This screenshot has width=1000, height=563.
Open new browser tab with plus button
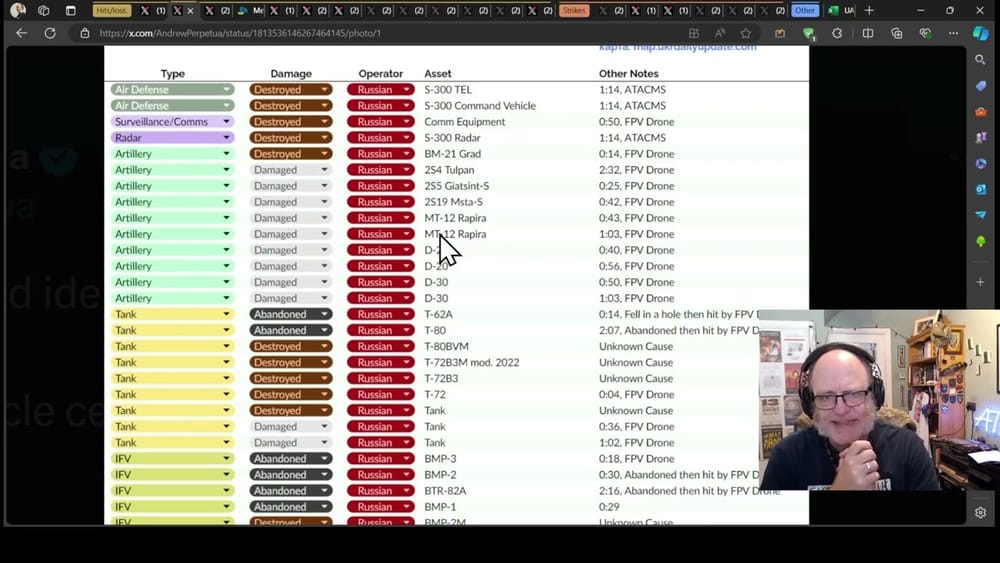869,10
